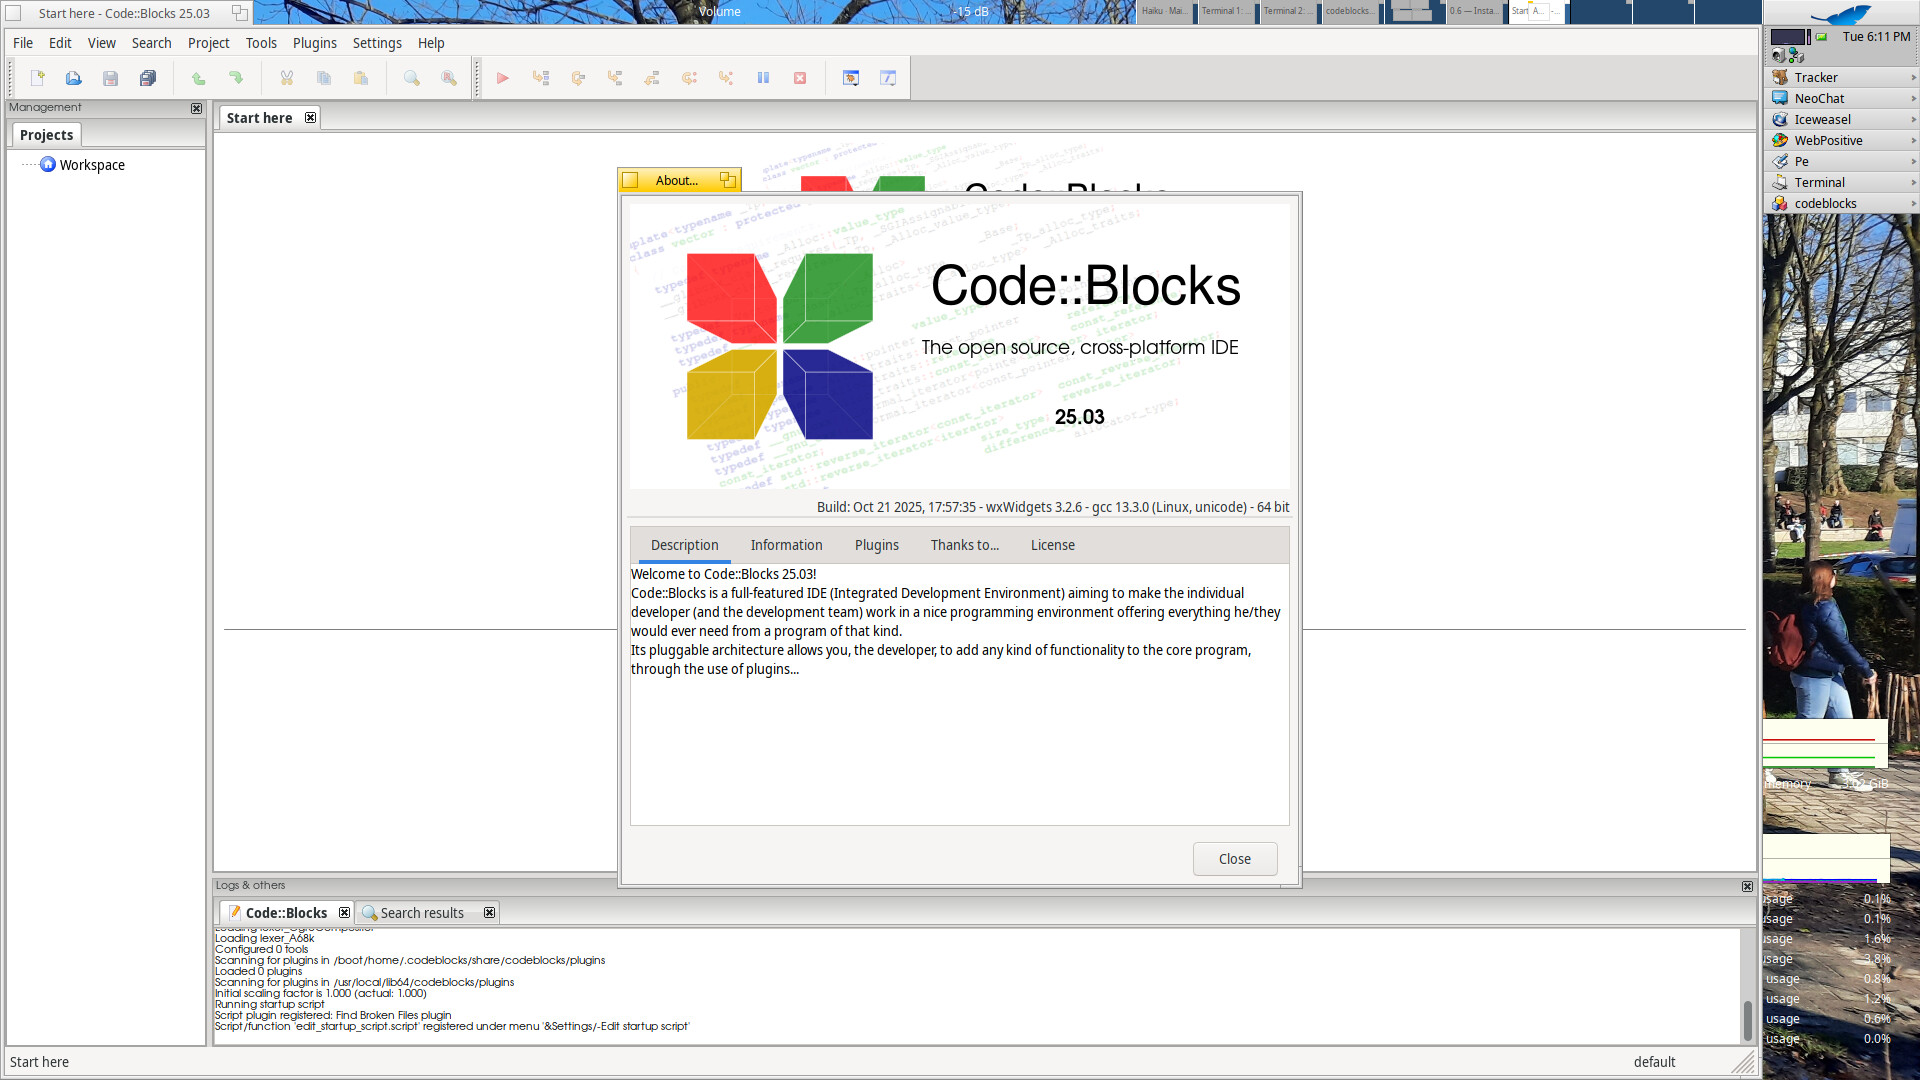Switch to the License tab
The image size is (1920, 1080).
pyautogui.click(x=1052, y=545)
